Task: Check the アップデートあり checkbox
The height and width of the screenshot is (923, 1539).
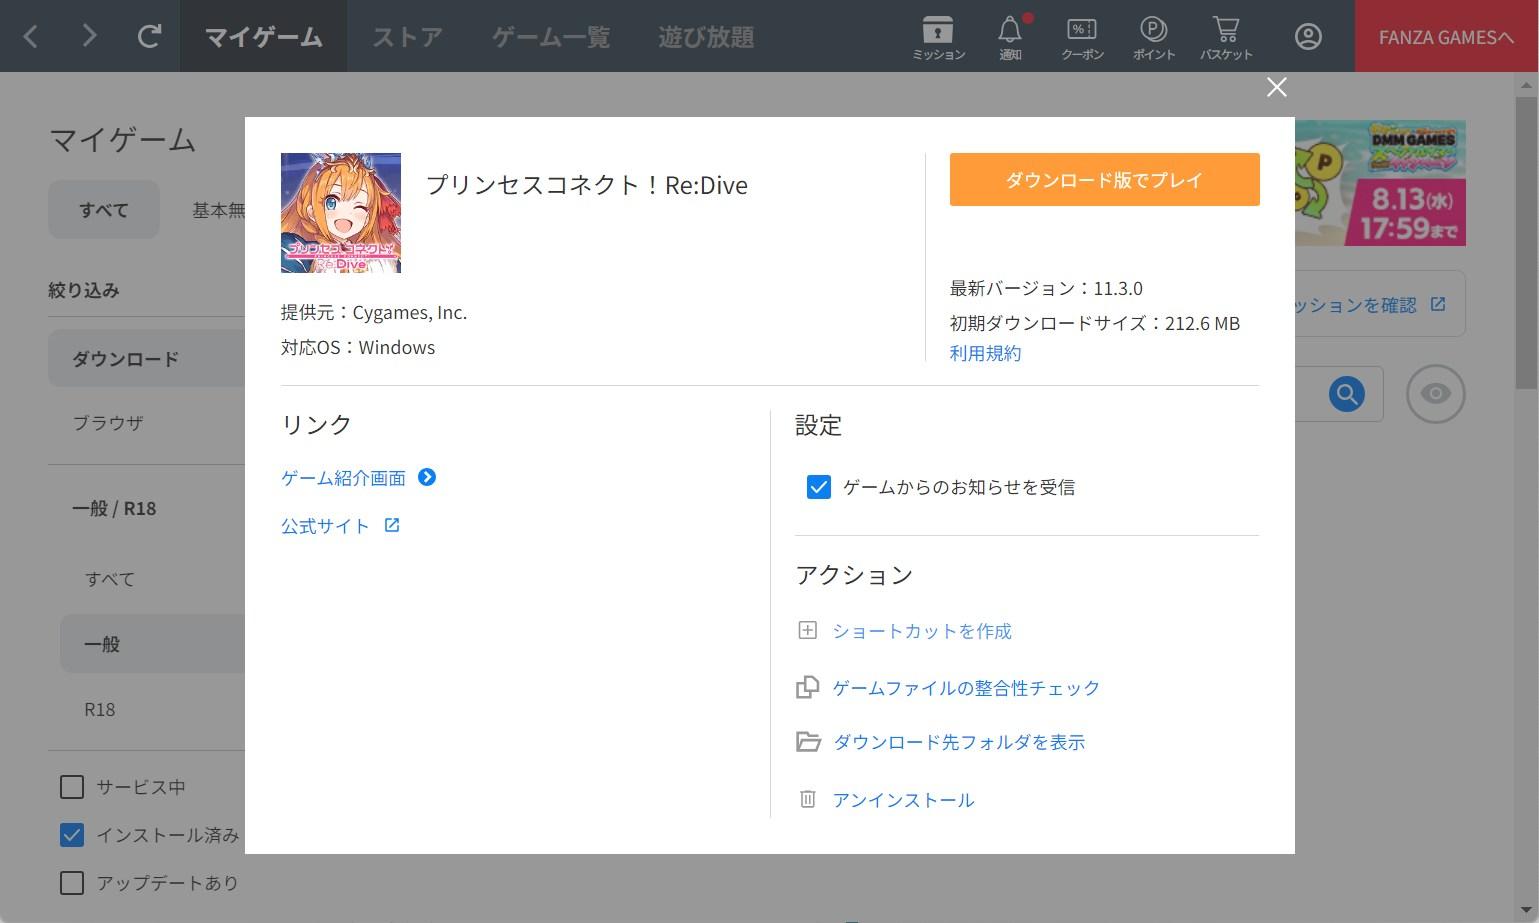Action: (x=71, y=883)
